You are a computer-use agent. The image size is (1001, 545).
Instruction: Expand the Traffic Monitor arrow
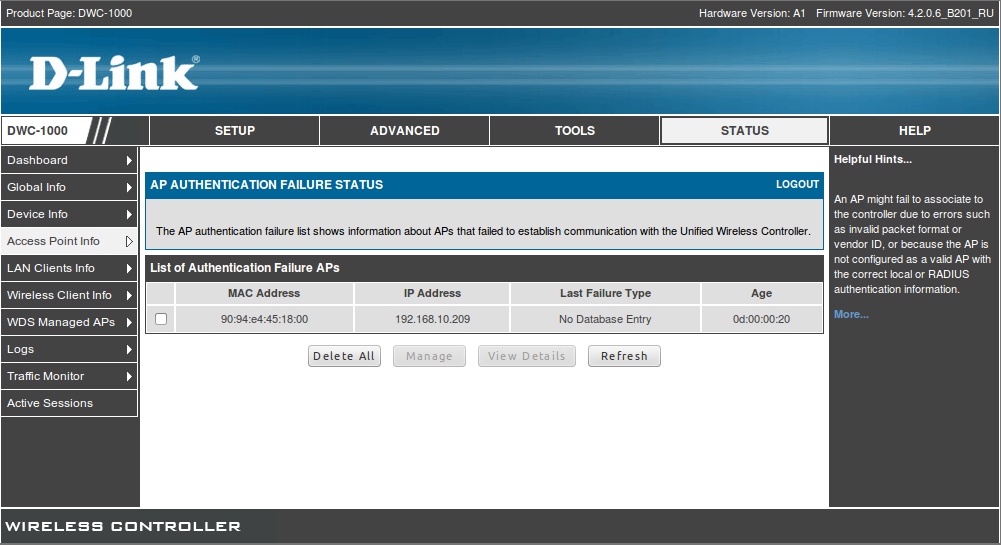[129, 376]
